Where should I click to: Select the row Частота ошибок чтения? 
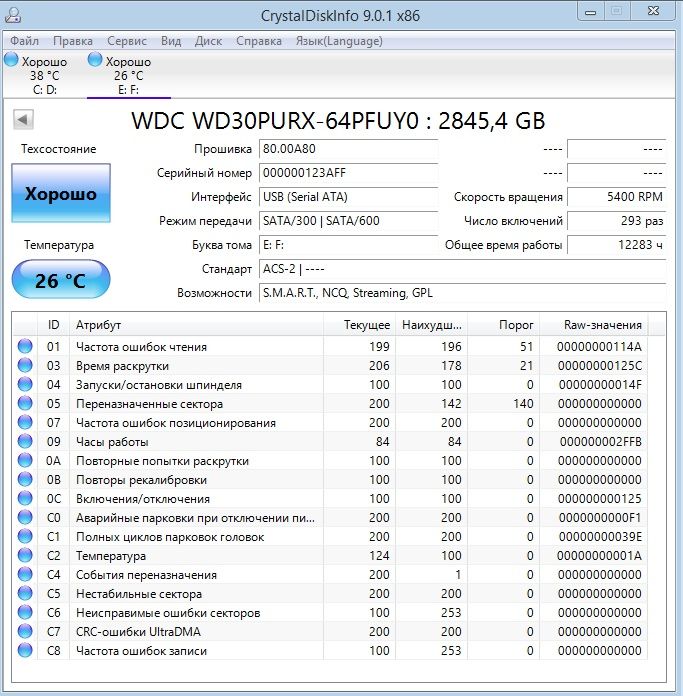[330, 346]
